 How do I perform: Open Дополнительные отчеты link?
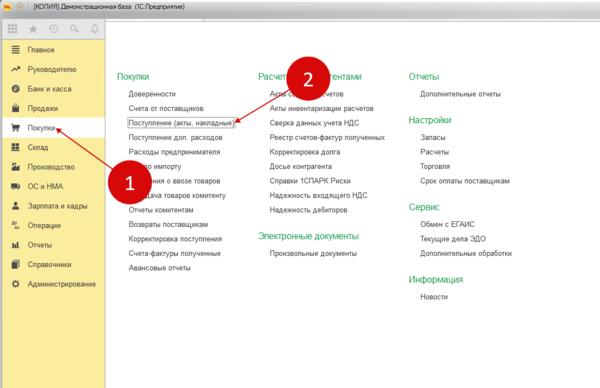click(460, 94)
